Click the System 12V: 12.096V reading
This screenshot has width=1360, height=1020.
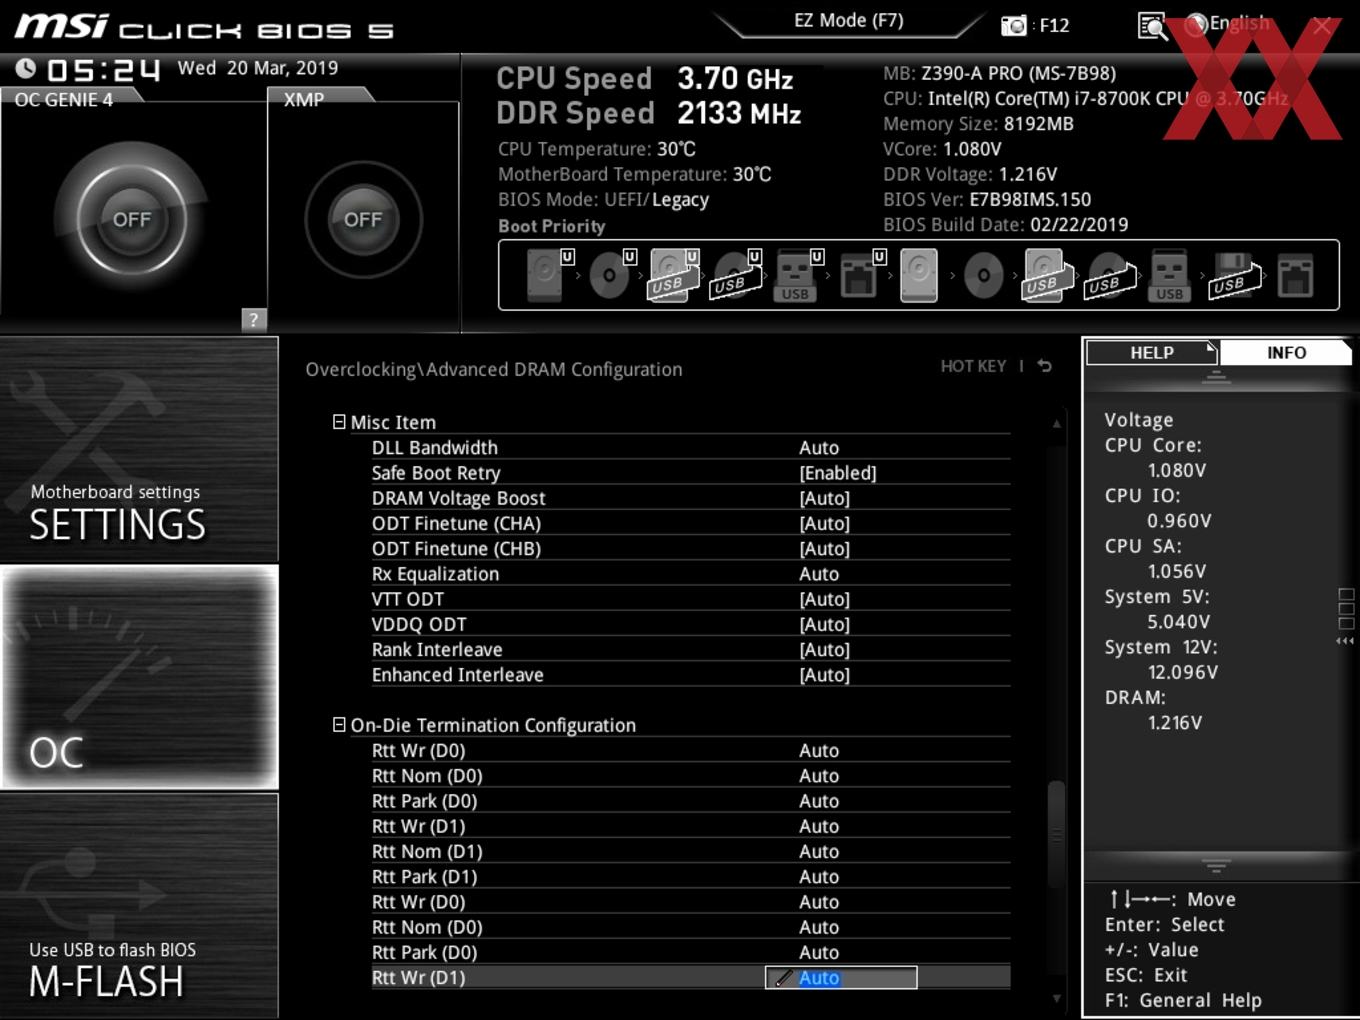(x=1161, y=660)
